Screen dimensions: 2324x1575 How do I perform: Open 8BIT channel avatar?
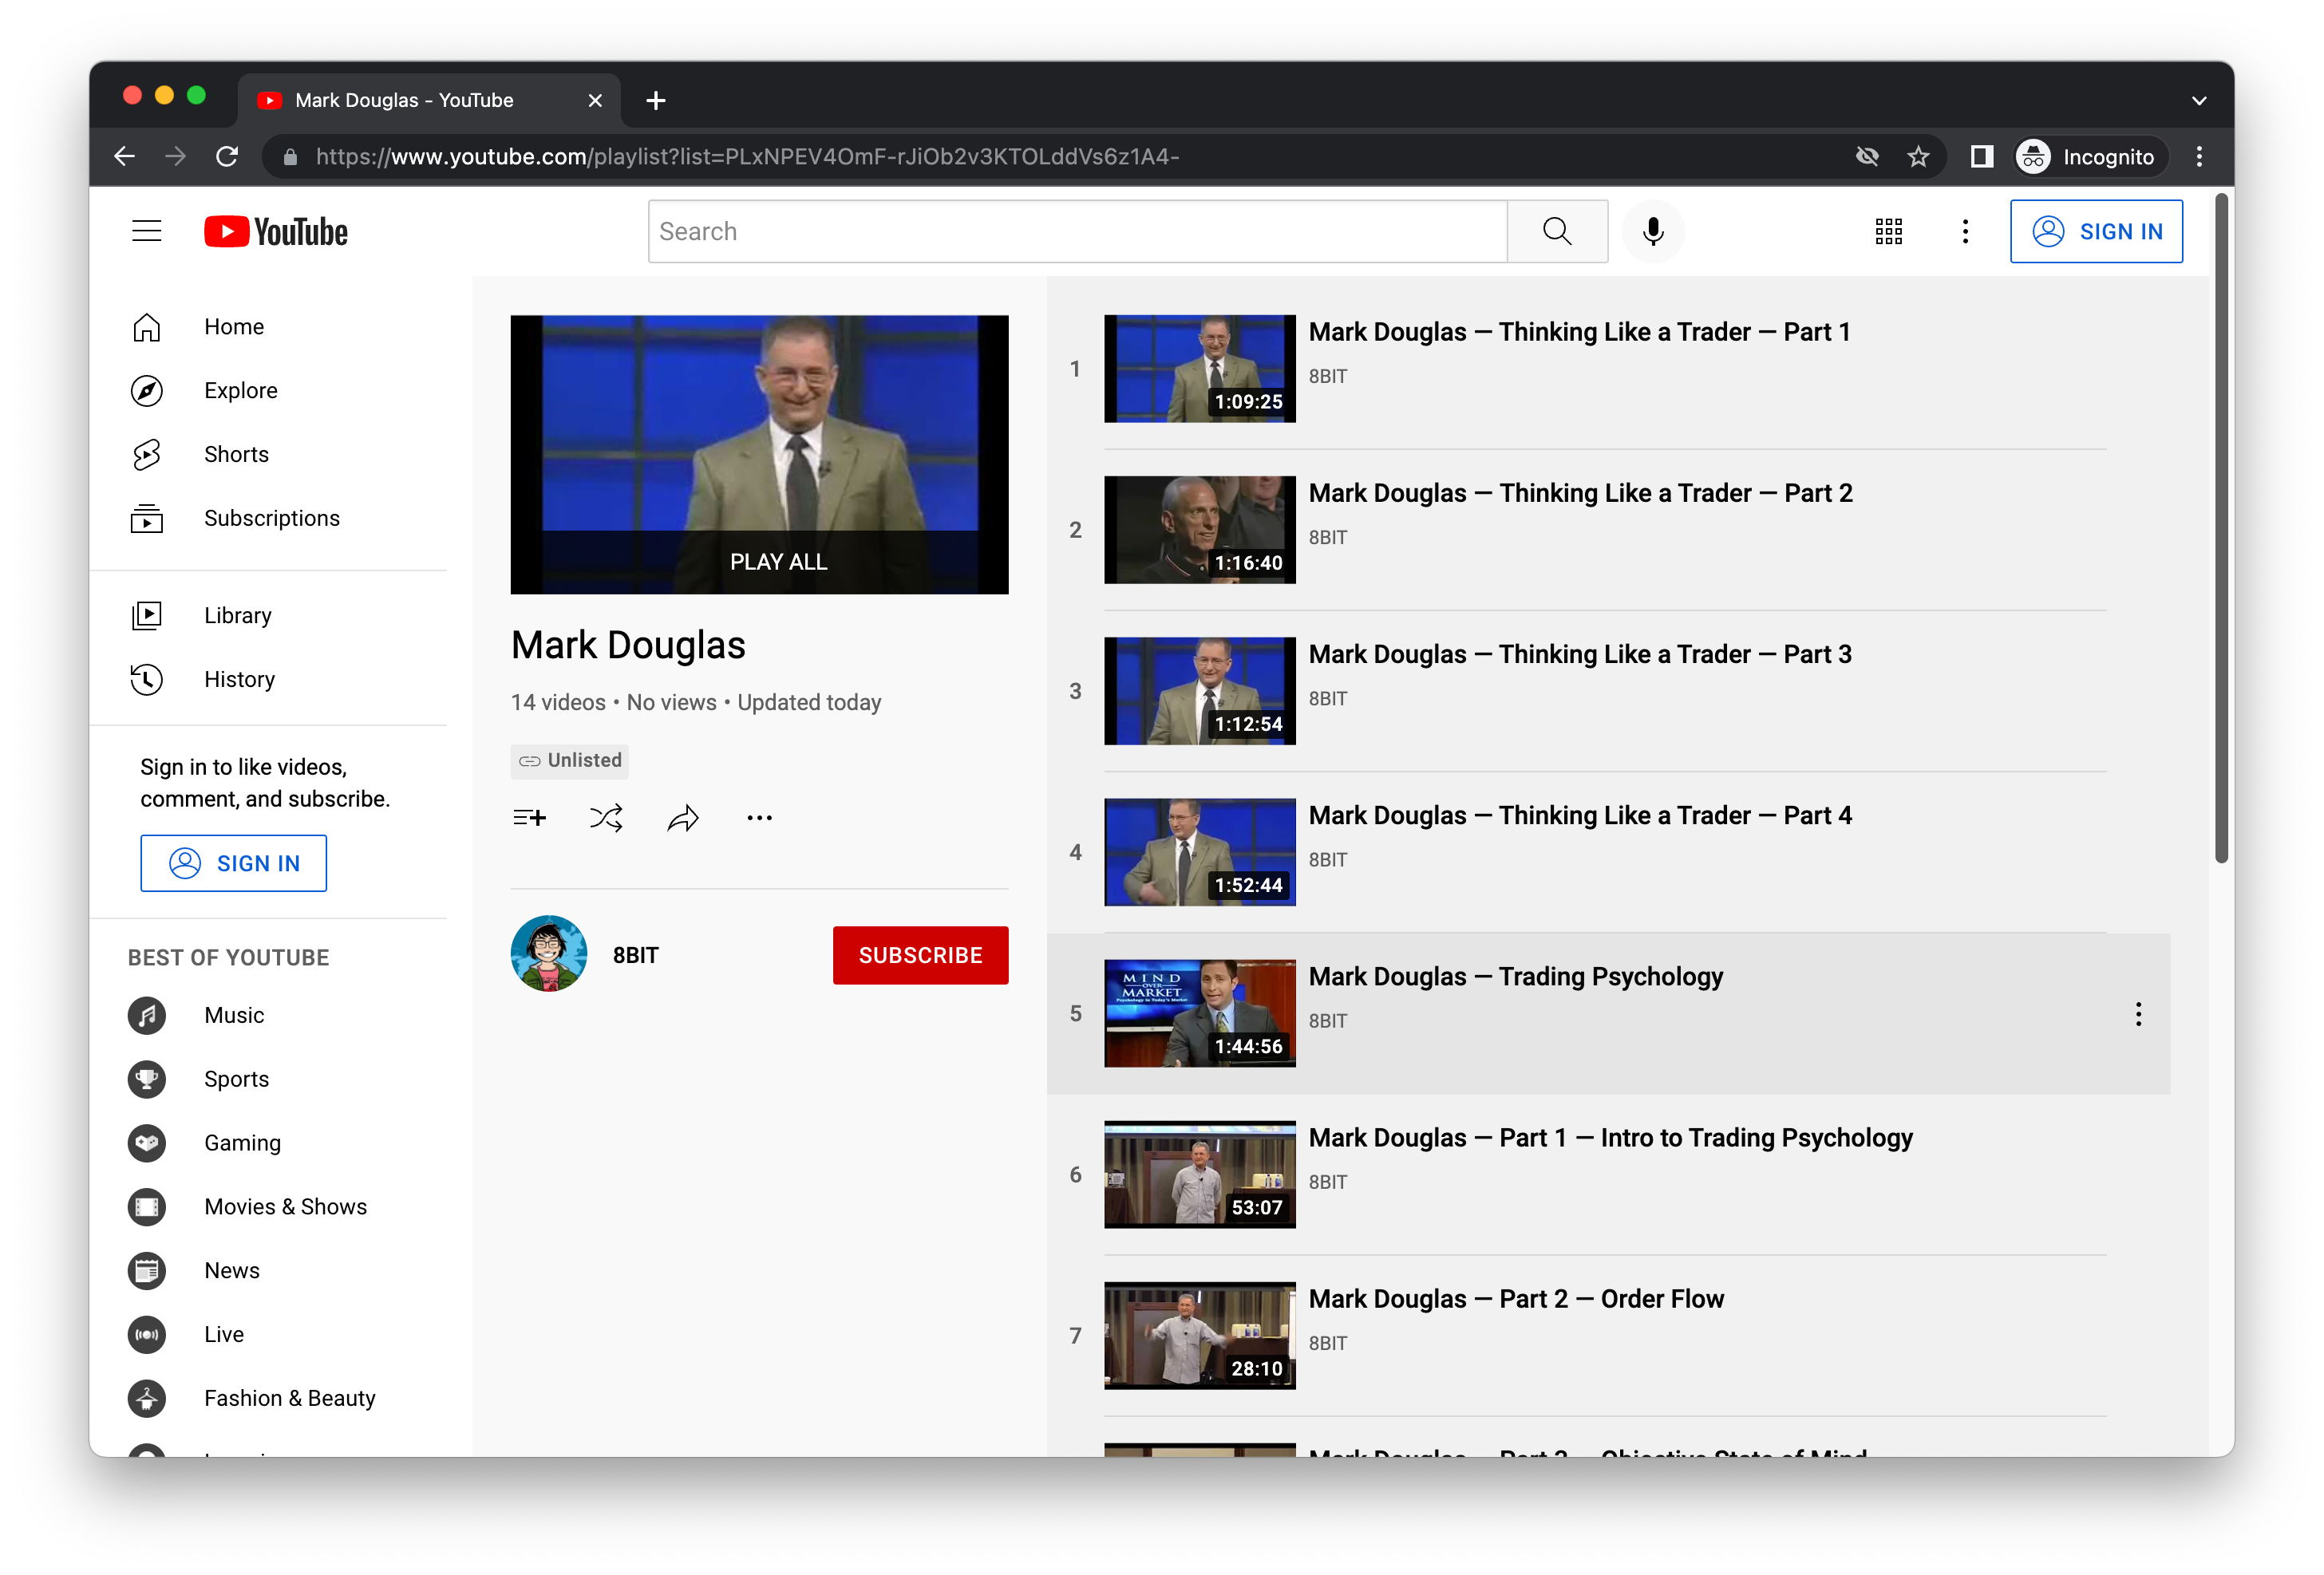point(549,954)
